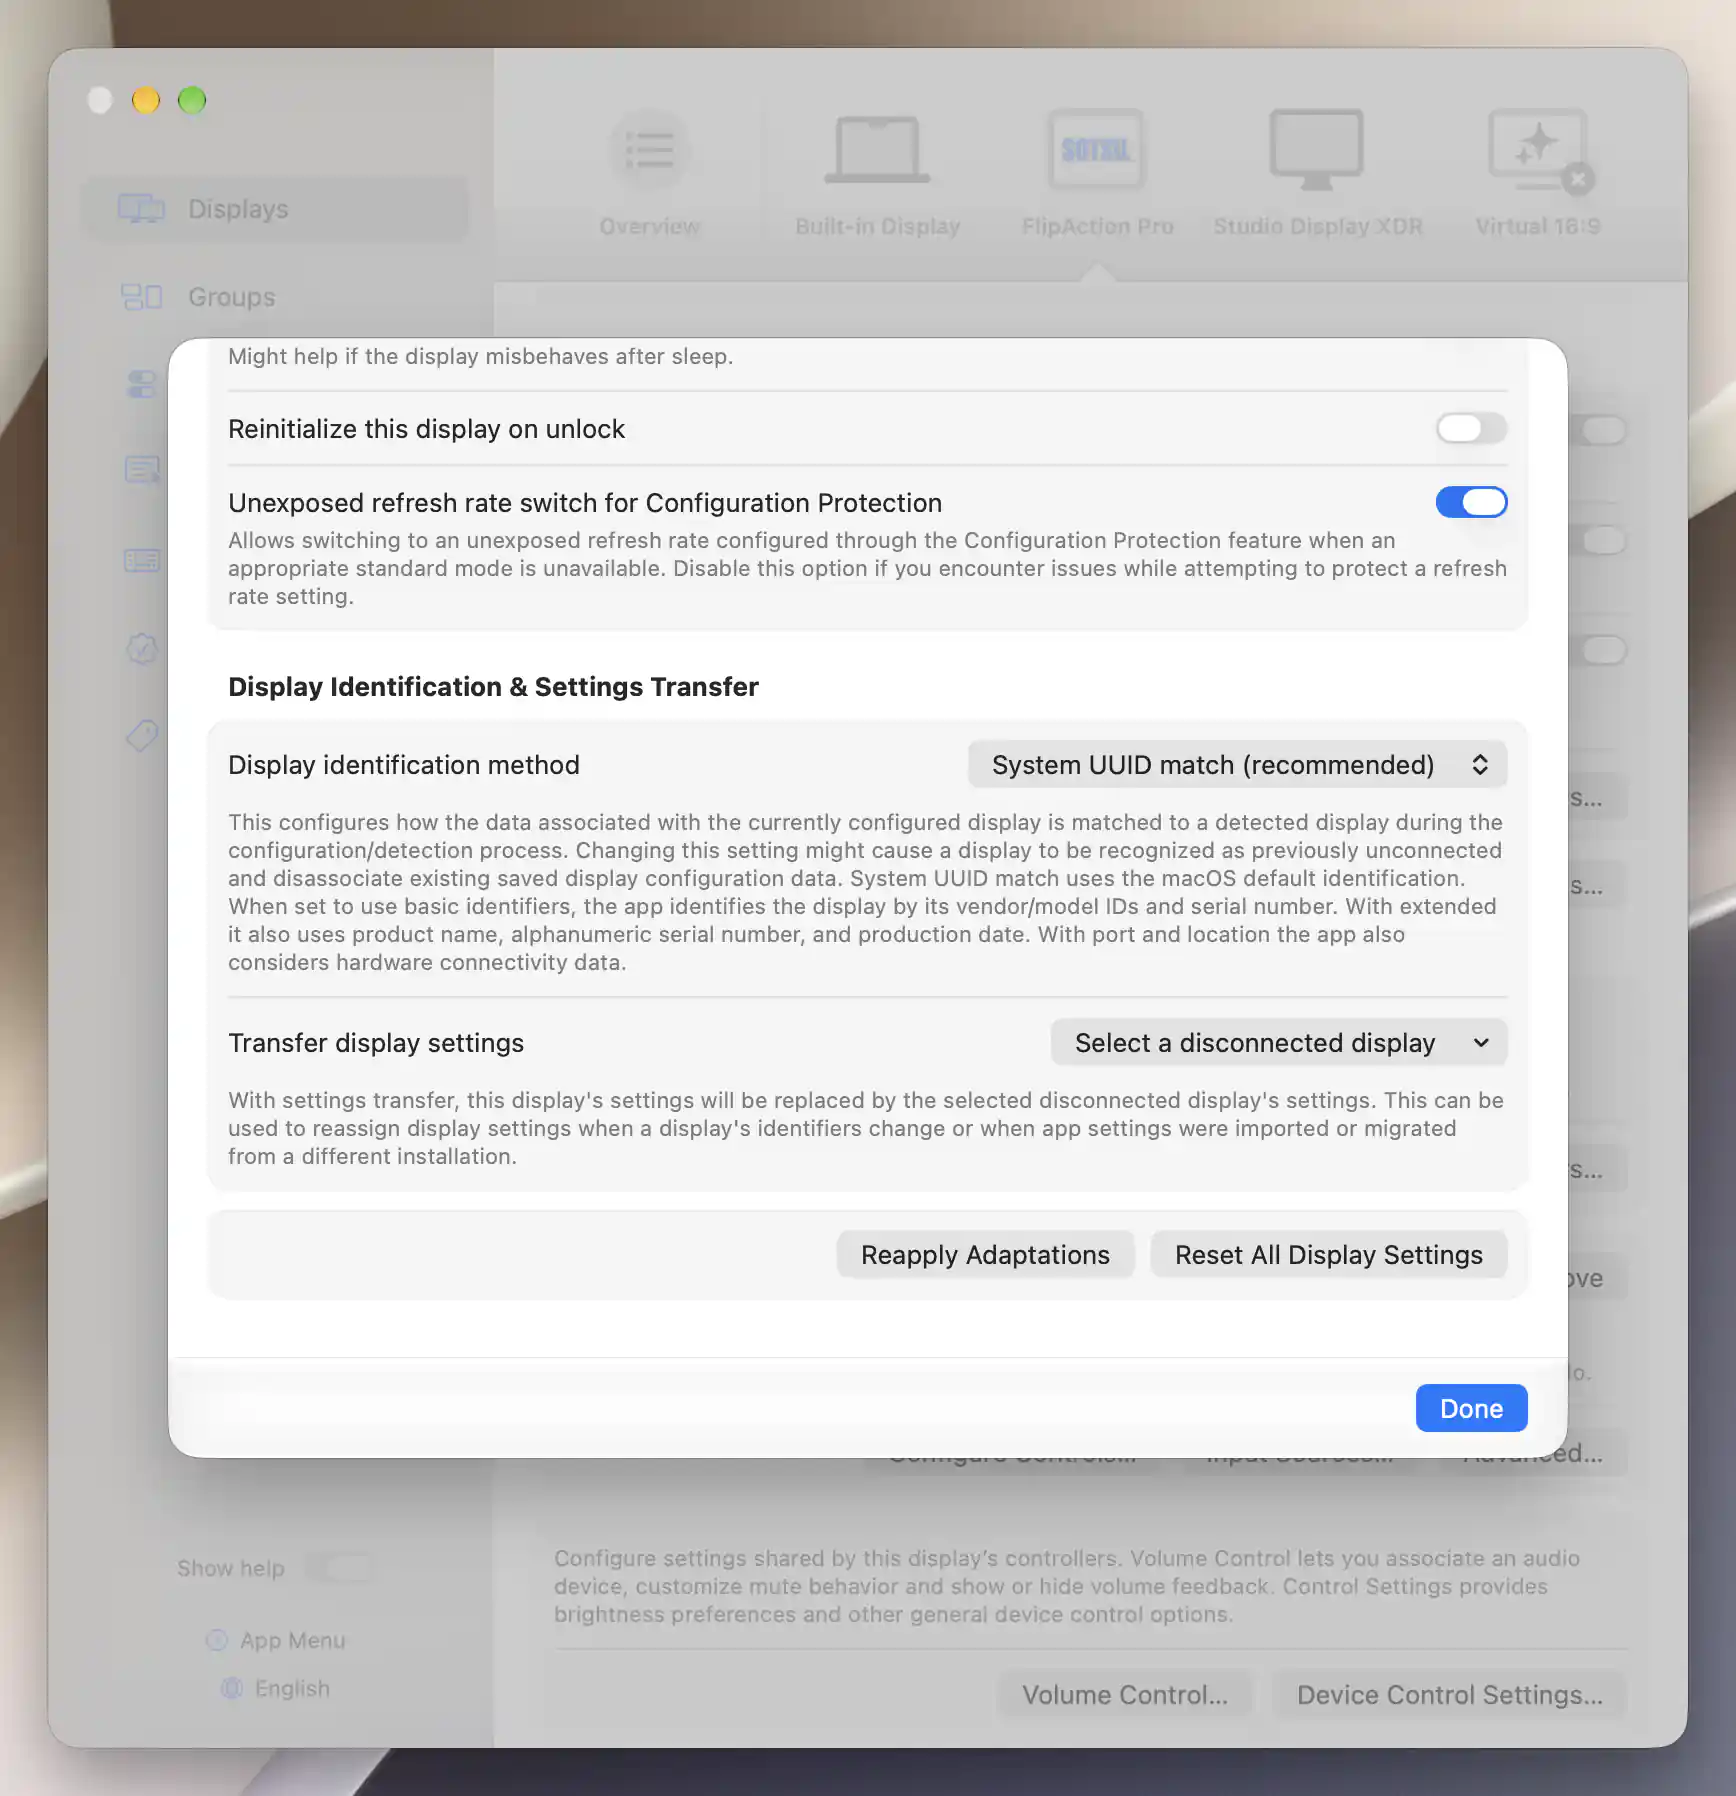This screenshot has width=1736, height=1796.
Task: Click the Display Identification & Settings Transfer heading
Action: [x=493, y=687]
